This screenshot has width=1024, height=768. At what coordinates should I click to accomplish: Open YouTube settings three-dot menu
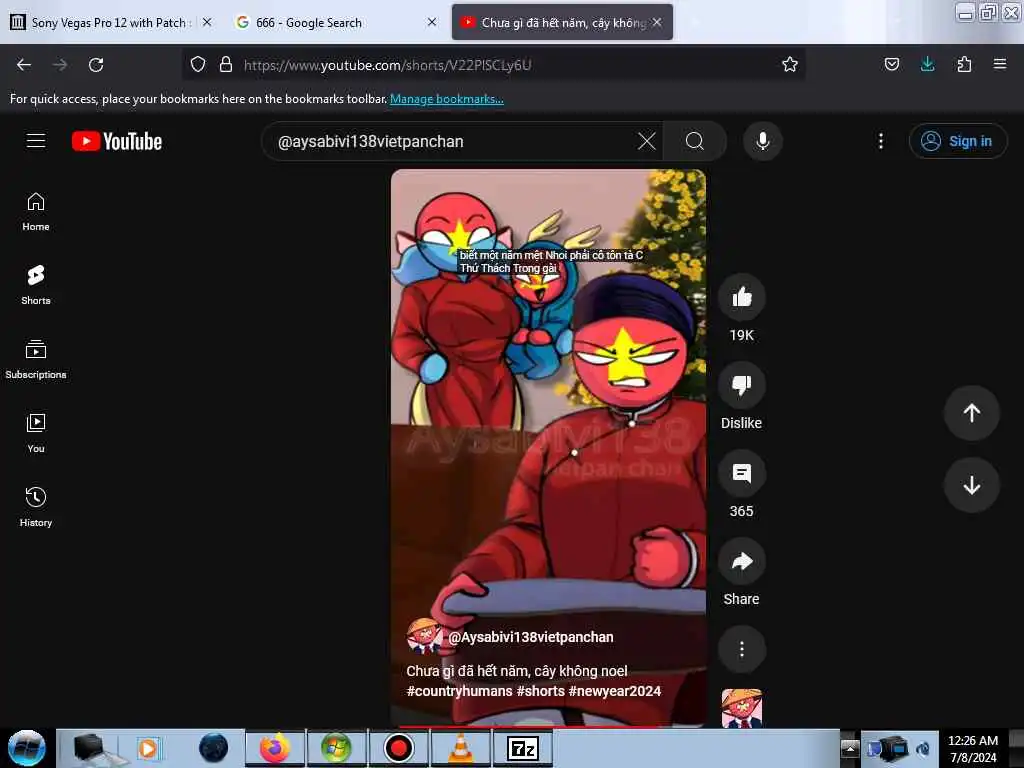(881, 141)
